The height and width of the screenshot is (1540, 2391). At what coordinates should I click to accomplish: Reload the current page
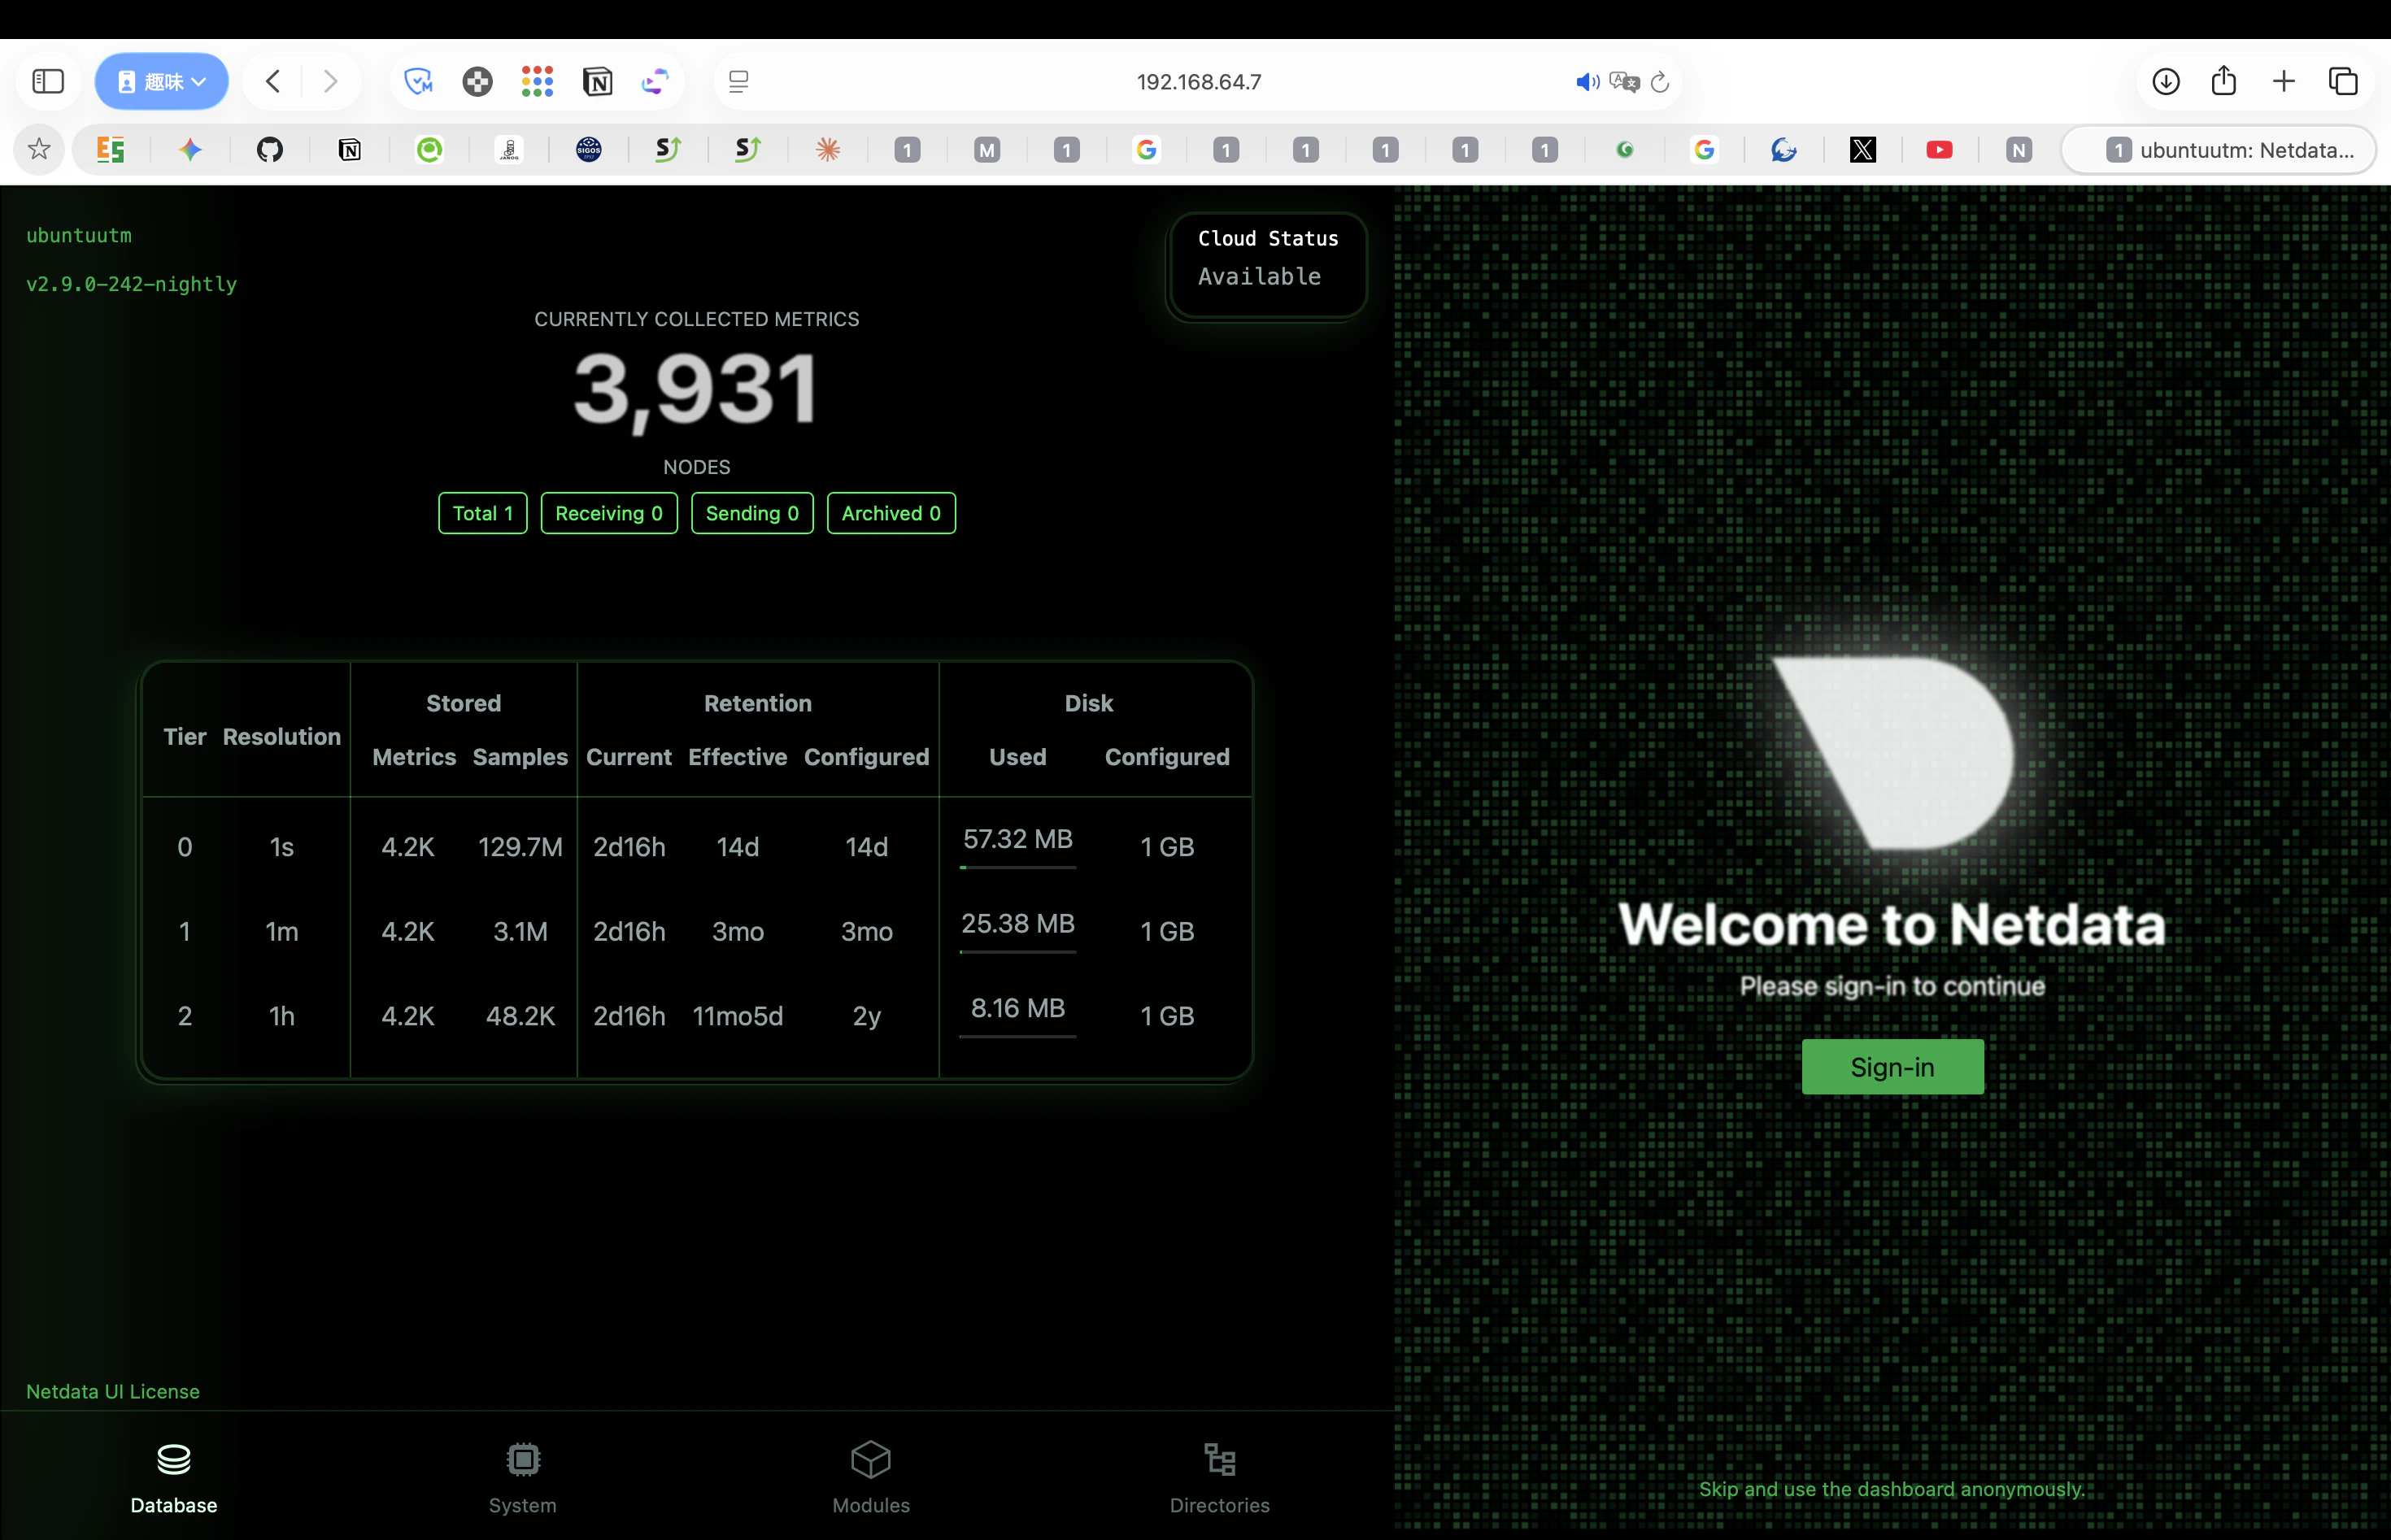pyautogui.click(x=1660, y=82)
